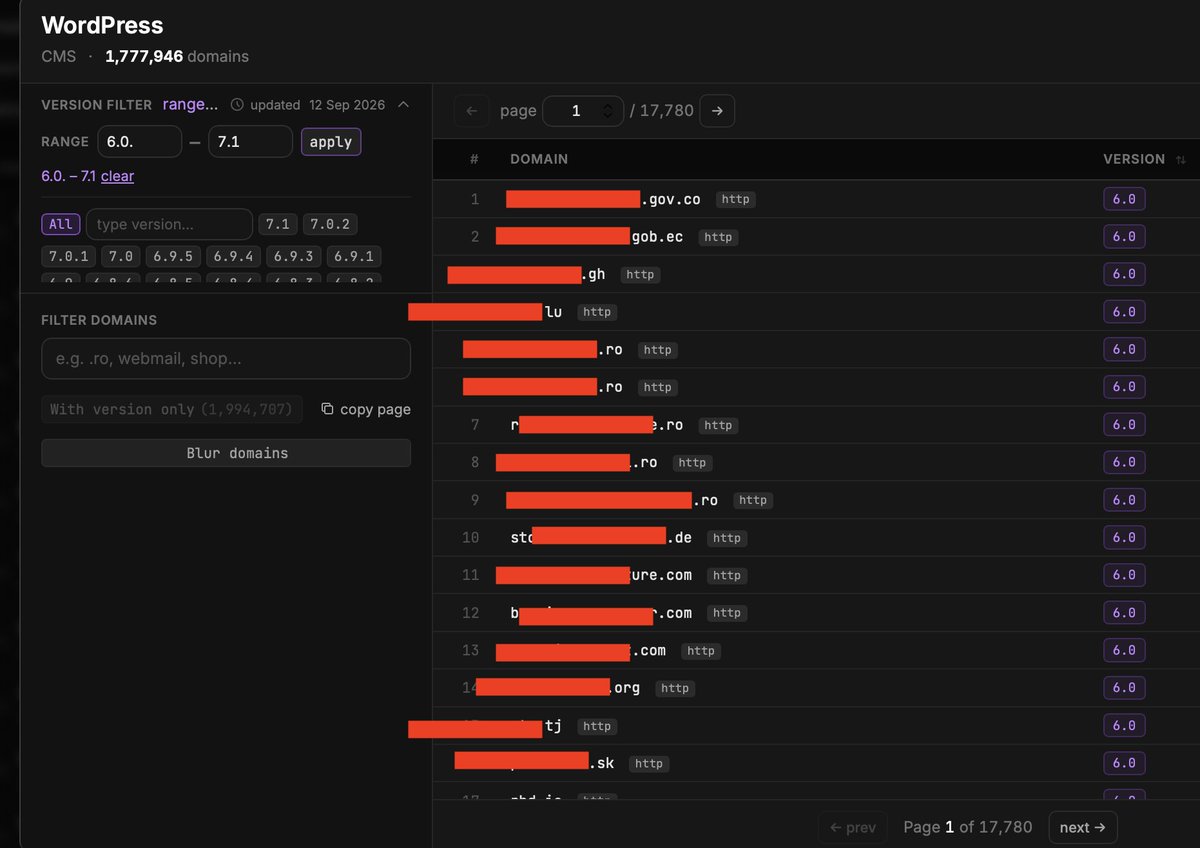Viewport: 1200px width, 848px height.
Task: Click the range start field showing 6.0.
Action: coord(140,141)
